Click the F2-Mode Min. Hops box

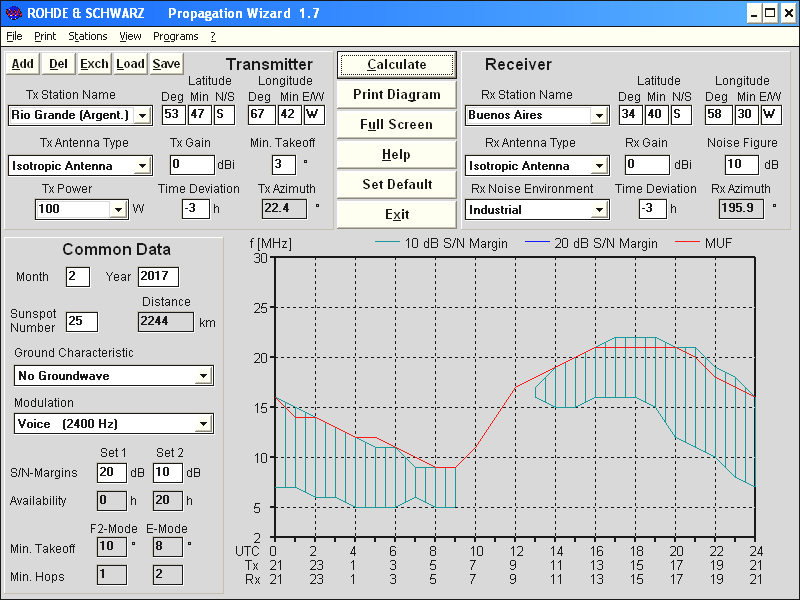(112, 575)
